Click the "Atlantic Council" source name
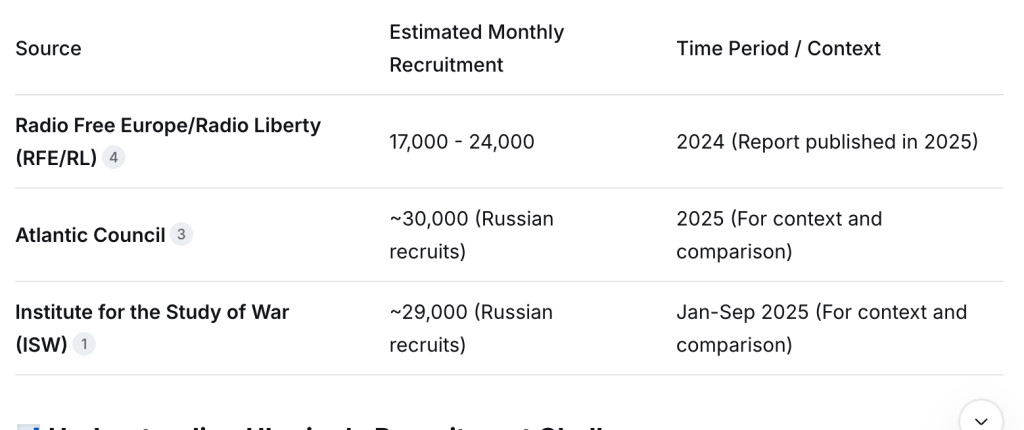1024x430 pixels. (90, 235)
